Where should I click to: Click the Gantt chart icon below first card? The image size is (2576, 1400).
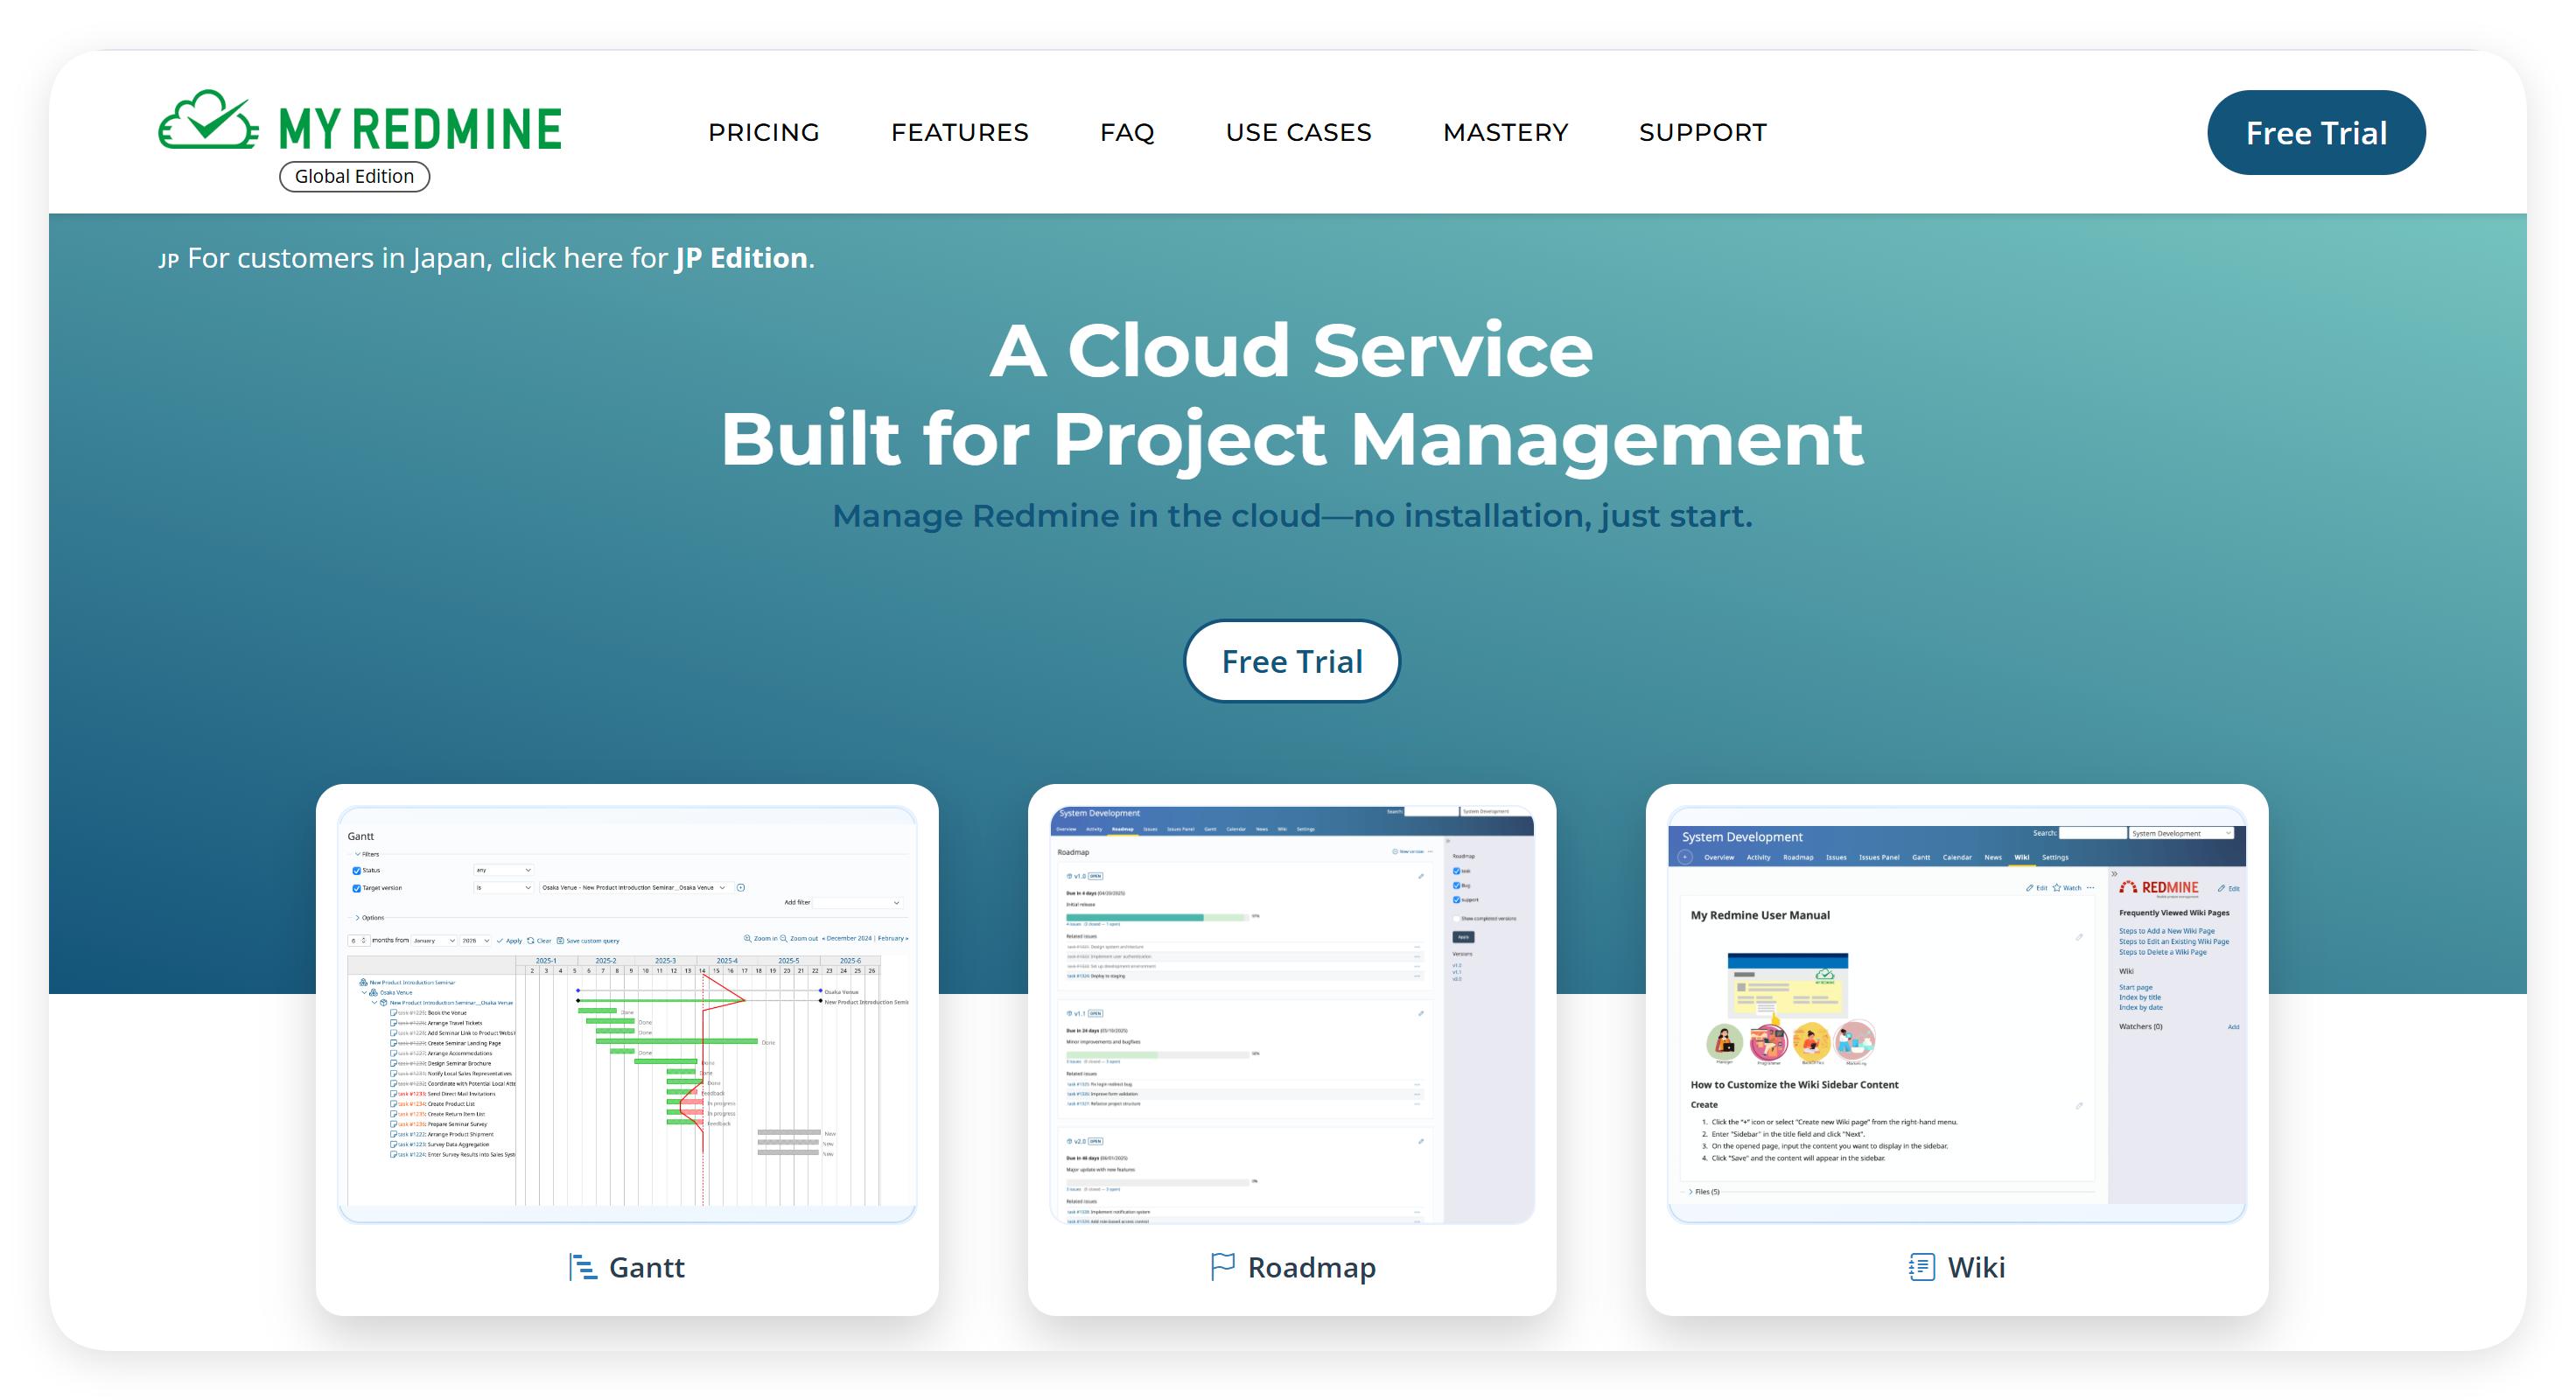pyautogui.click(x=583, y=1267)
